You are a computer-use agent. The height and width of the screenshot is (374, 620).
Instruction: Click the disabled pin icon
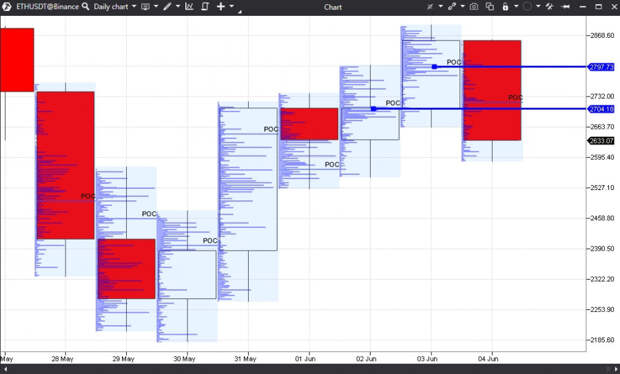pos(430,7)
